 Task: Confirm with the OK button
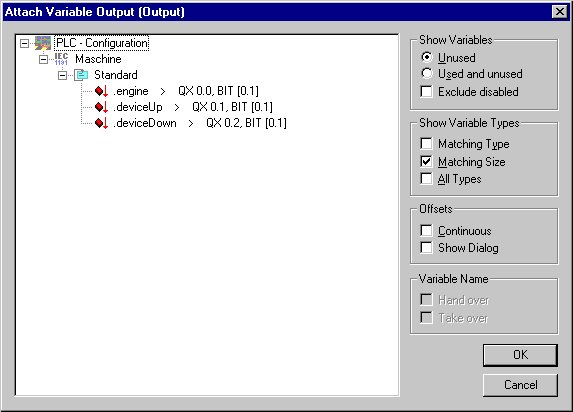pyautogui.click(x=520, y=355)
